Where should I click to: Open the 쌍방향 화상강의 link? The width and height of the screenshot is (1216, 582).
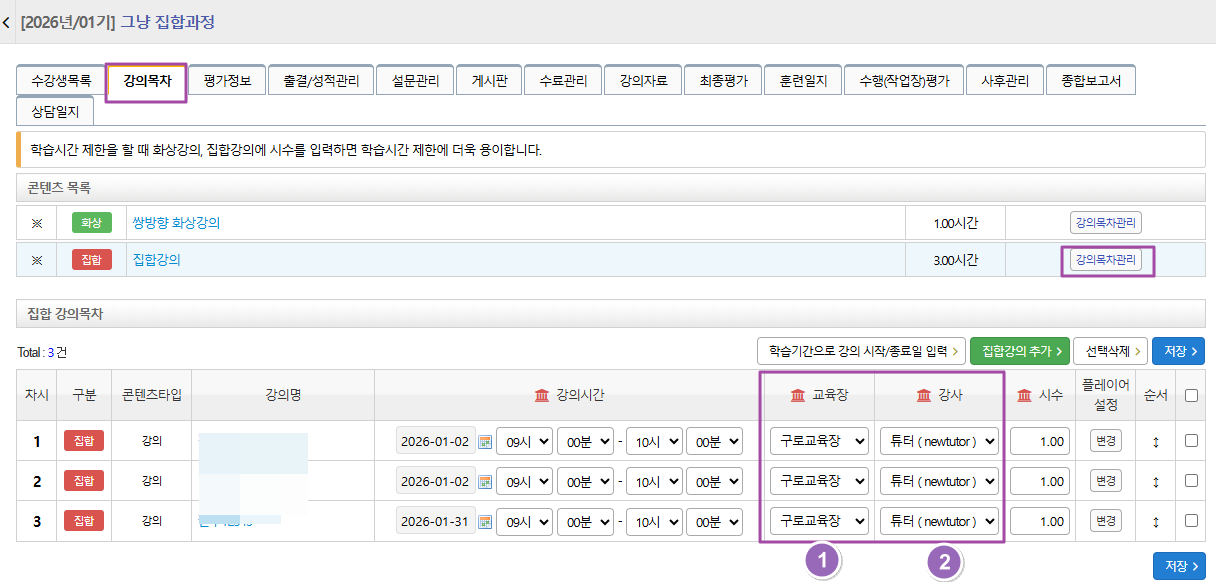pyautogui.click(x=176, y=223)
